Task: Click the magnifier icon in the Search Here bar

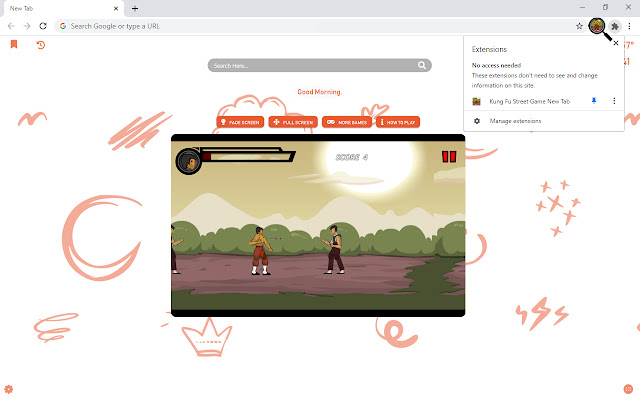Action: [x=422, y=65]
